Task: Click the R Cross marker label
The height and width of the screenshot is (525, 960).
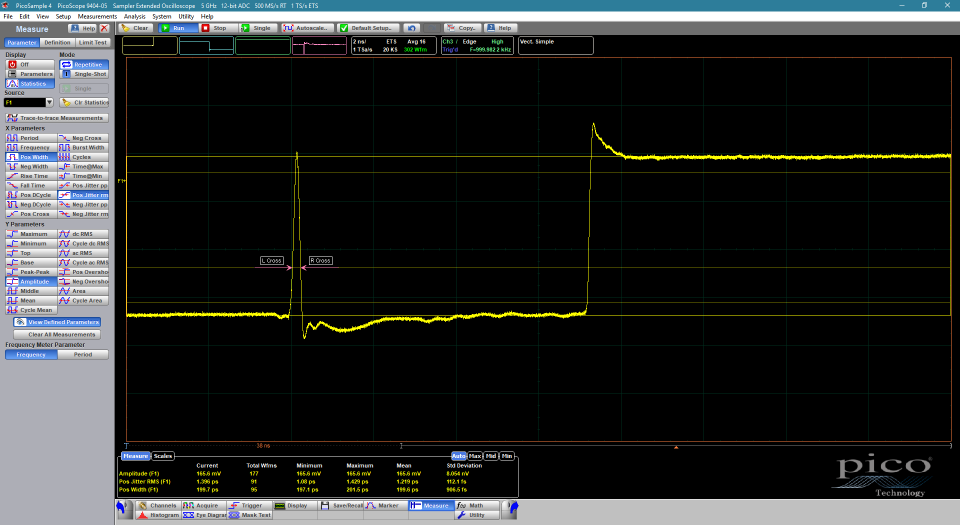Action: (320, 260)
